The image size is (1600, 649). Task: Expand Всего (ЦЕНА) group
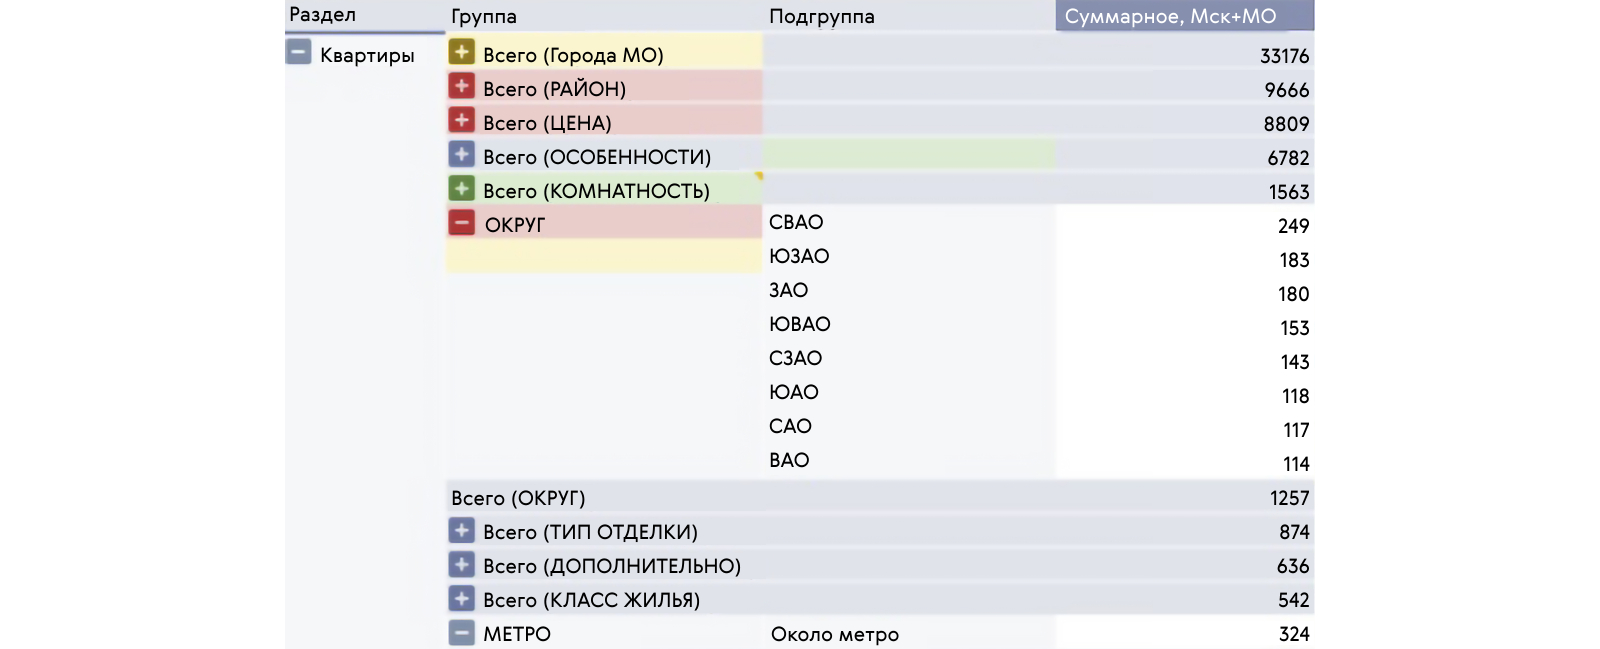pos(461,121)
